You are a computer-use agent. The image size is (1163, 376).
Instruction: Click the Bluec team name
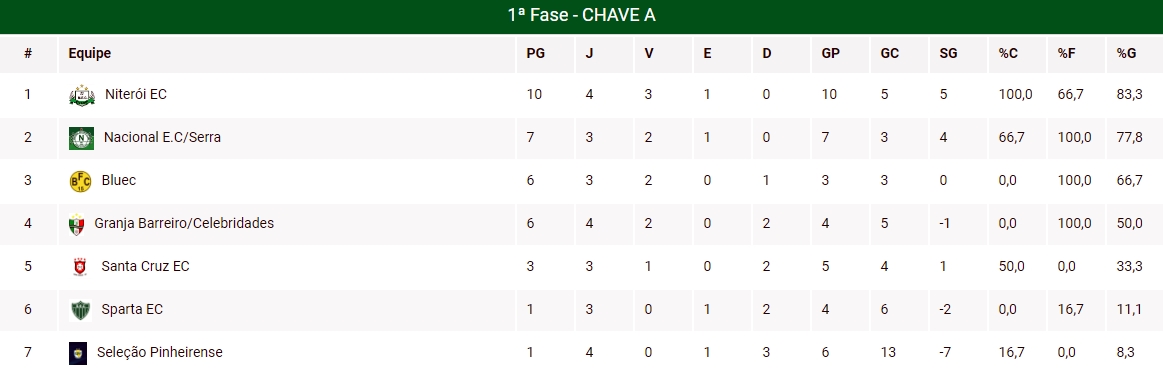tap(119, 180)
